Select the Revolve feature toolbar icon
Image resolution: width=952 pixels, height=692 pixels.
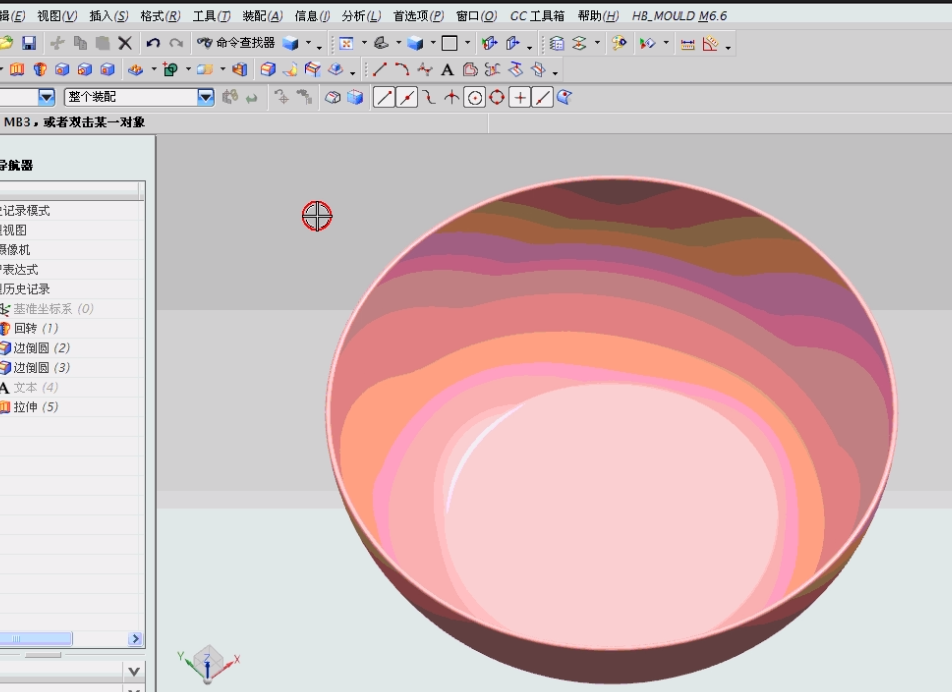[x=40, y=70]
